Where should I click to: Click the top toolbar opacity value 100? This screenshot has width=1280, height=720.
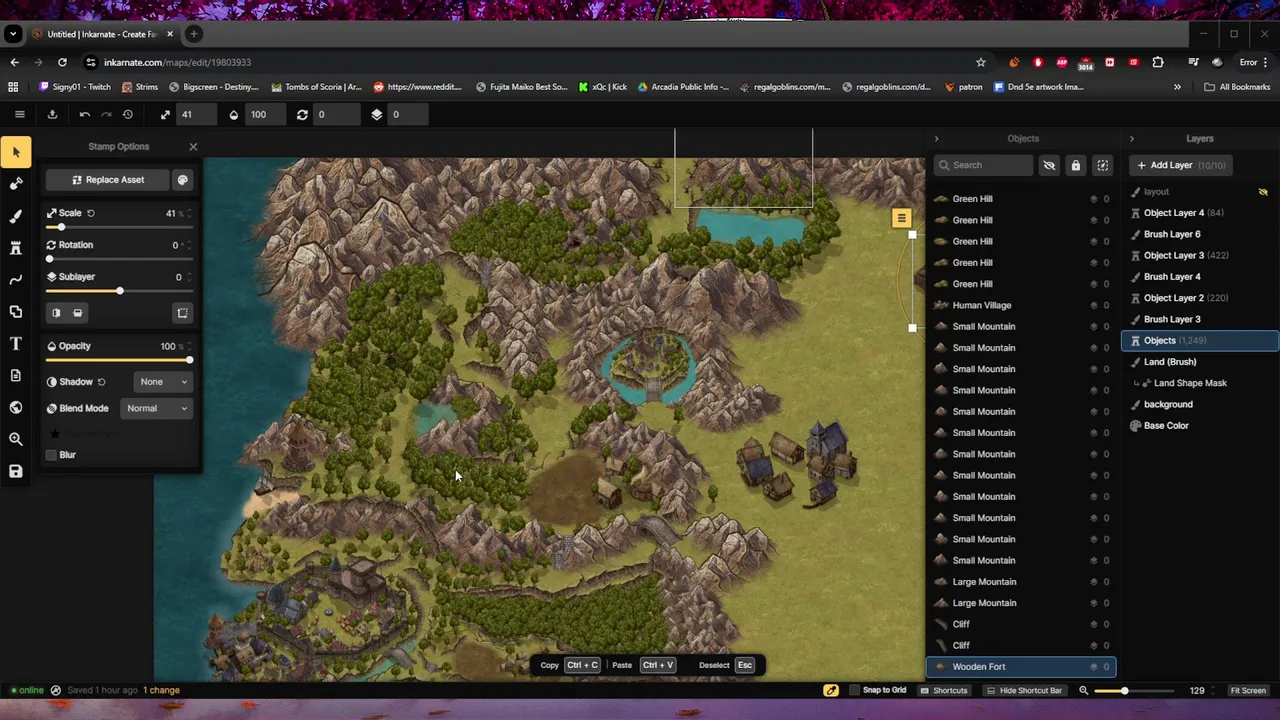click(x=267, y=114)
